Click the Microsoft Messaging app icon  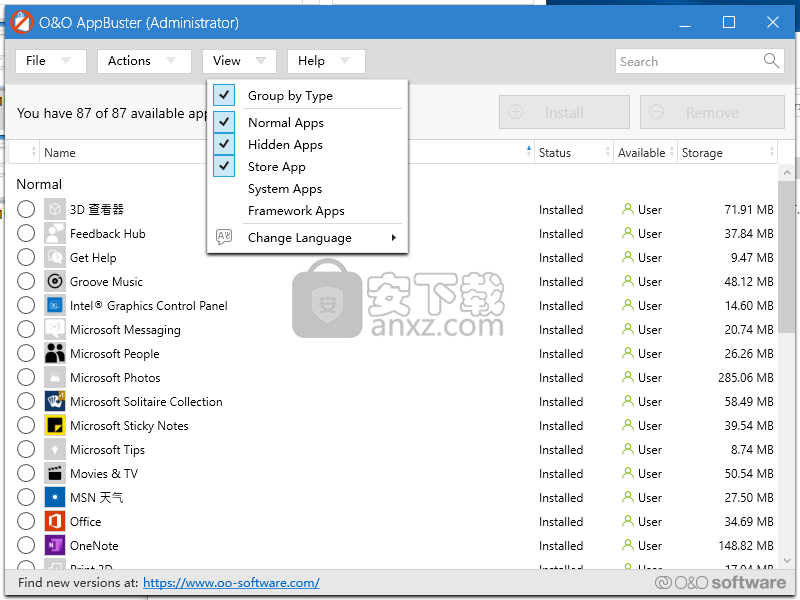click(x=55, y=329)
